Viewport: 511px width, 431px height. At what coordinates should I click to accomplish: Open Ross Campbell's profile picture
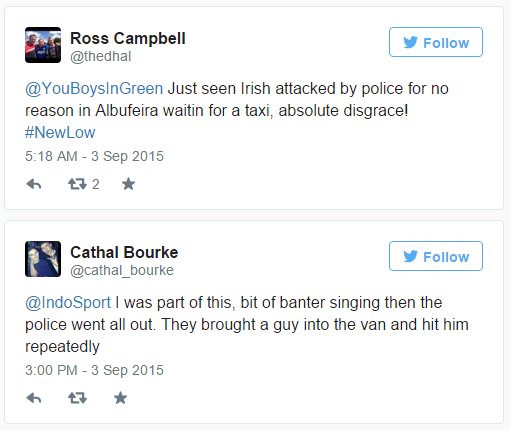click(43, 45)
